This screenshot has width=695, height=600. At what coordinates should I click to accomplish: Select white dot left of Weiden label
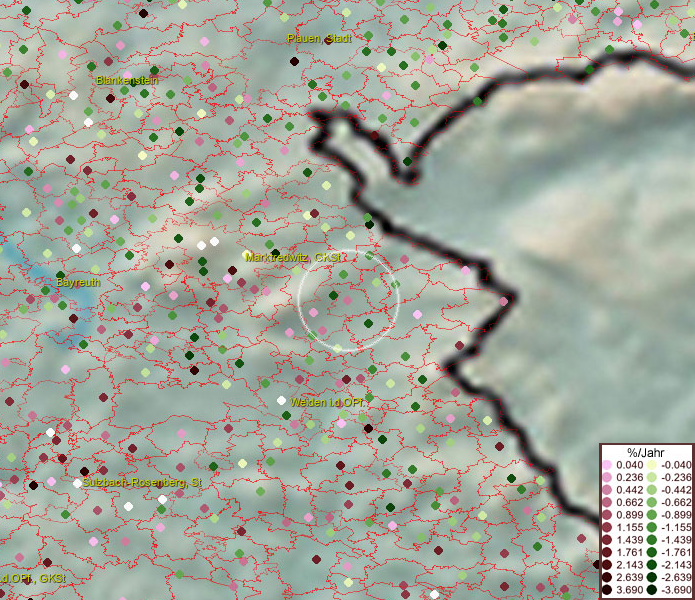tap(281, 401)
